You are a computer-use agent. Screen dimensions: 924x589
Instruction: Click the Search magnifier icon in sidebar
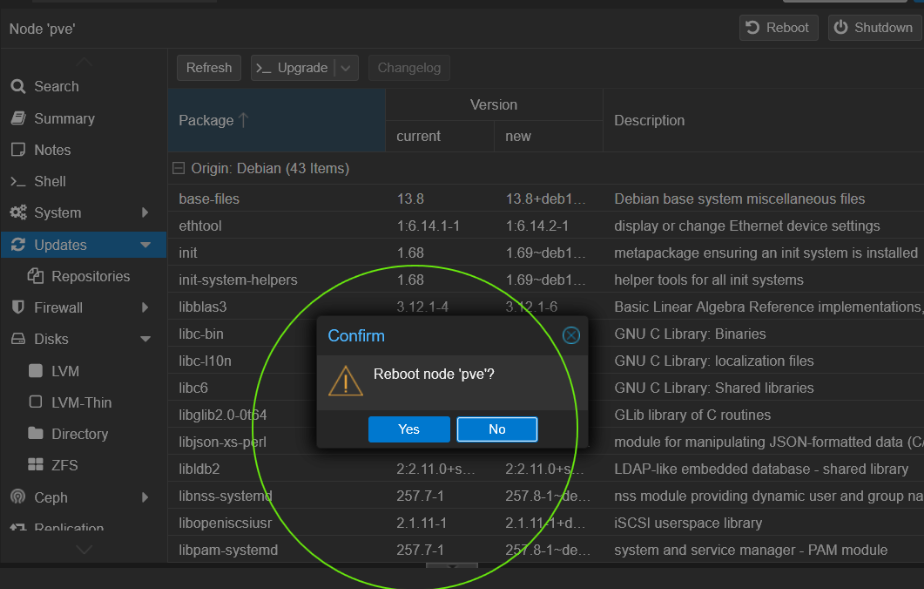click(18, 87)
